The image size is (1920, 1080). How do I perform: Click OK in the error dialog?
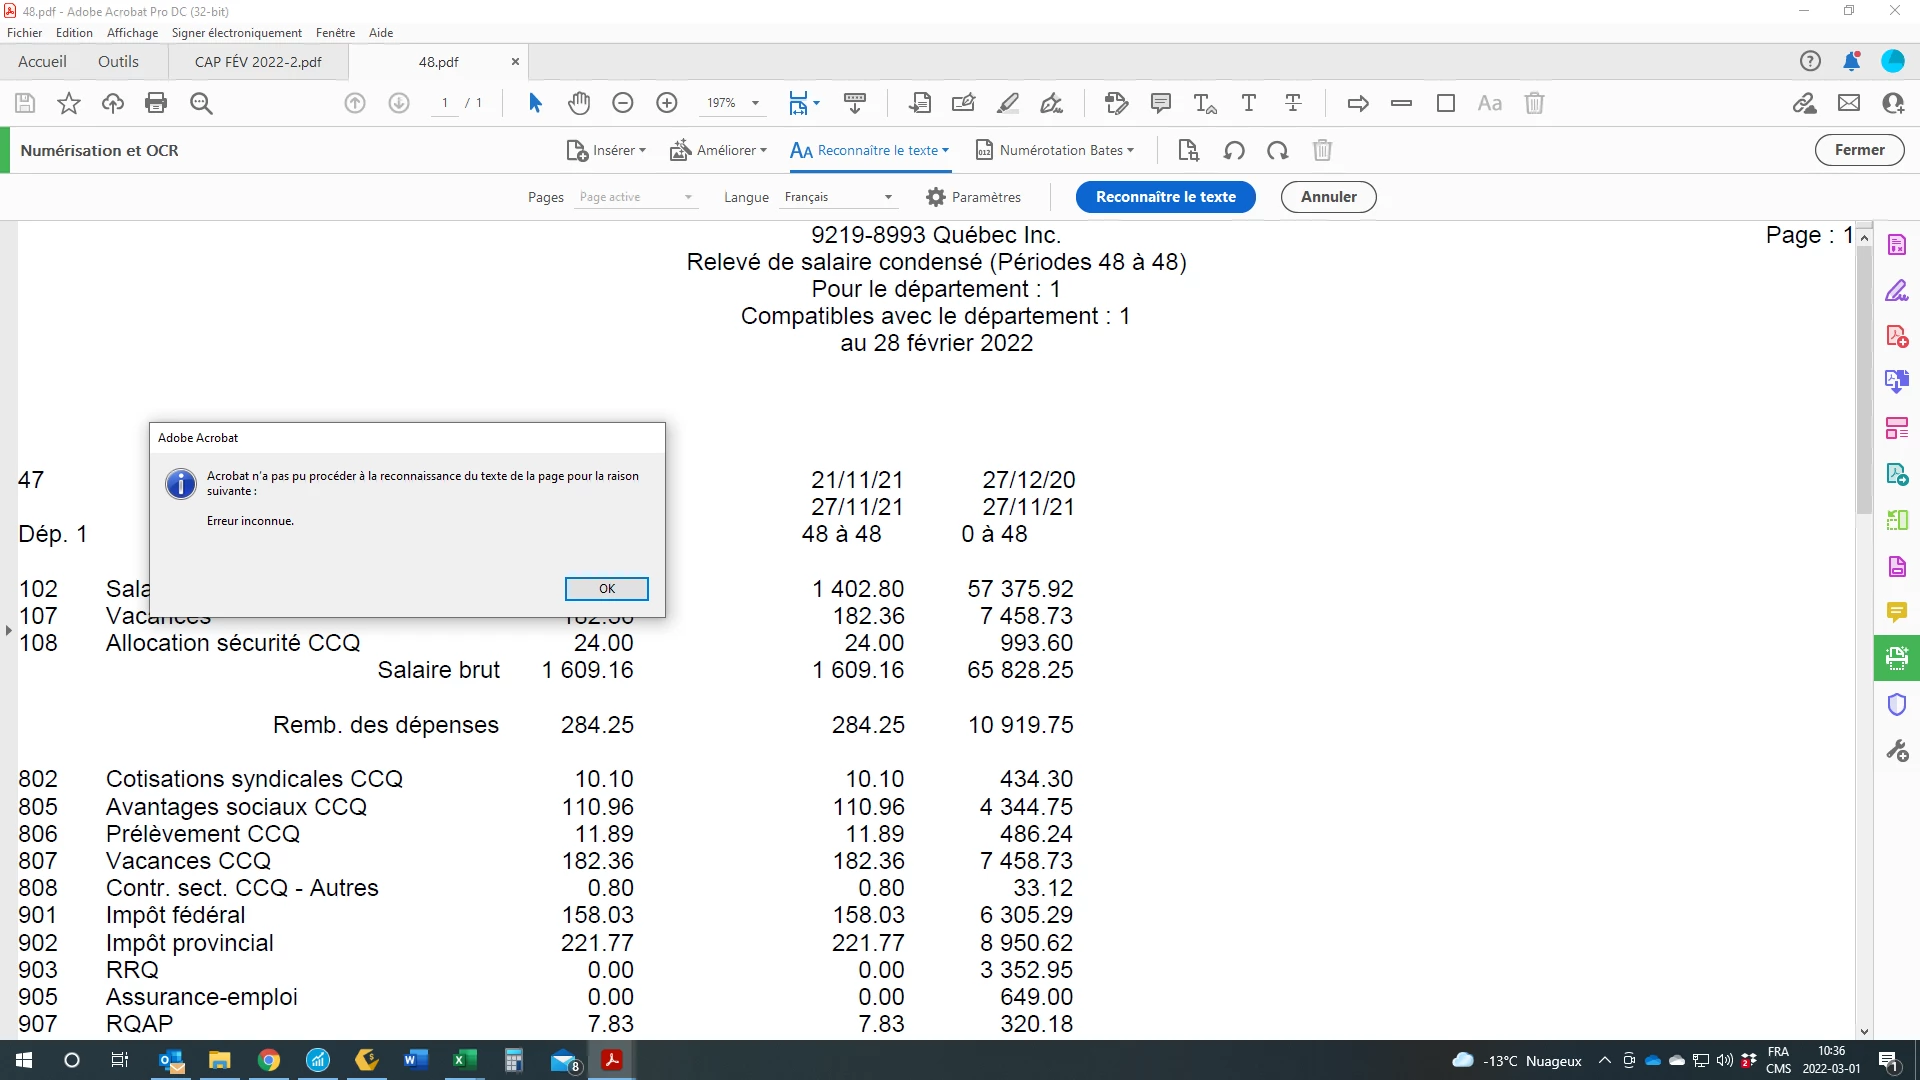[x=606, y=588]
